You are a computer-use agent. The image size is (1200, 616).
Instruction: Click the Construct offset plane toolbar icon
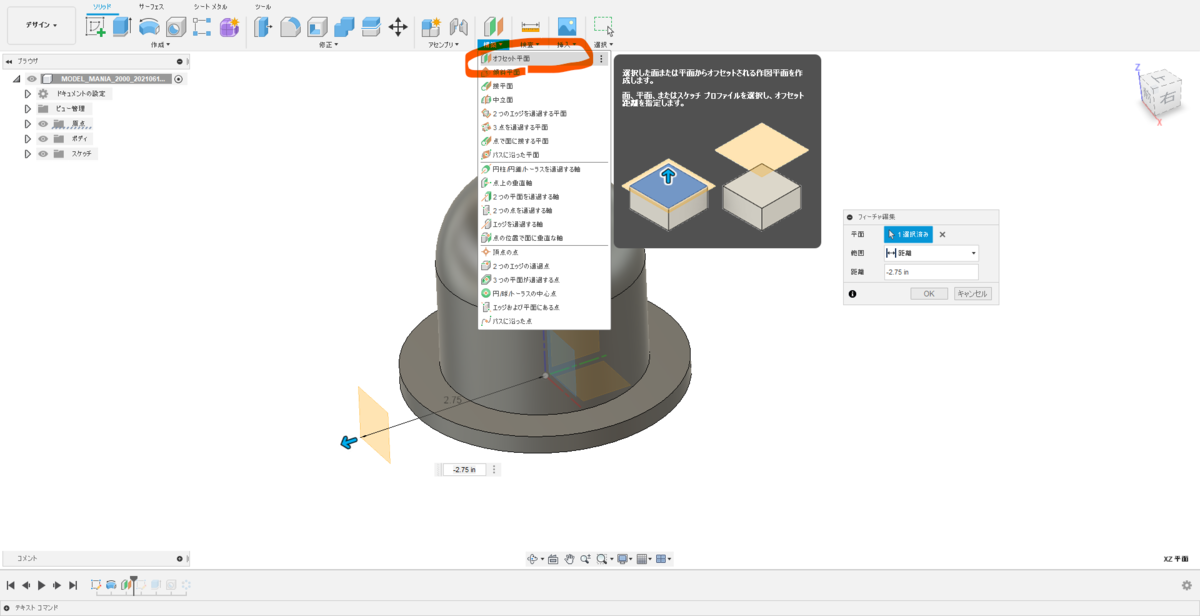[493, 27]
